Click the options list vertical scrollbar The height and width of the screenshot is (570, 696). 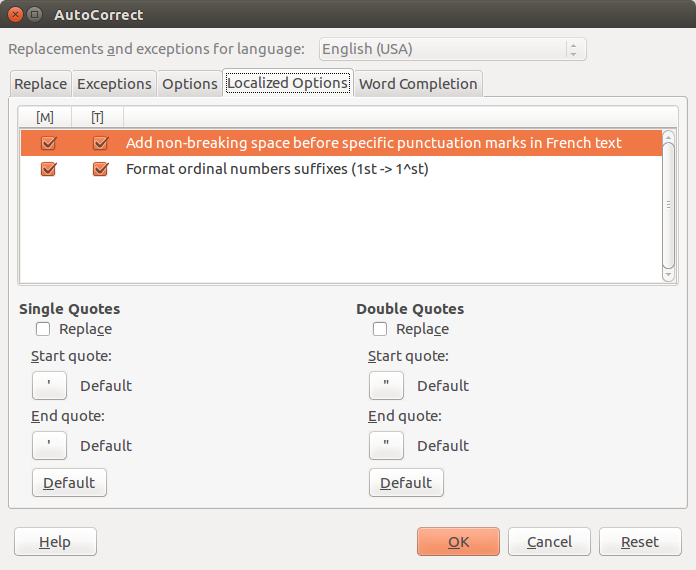[669, 205]
